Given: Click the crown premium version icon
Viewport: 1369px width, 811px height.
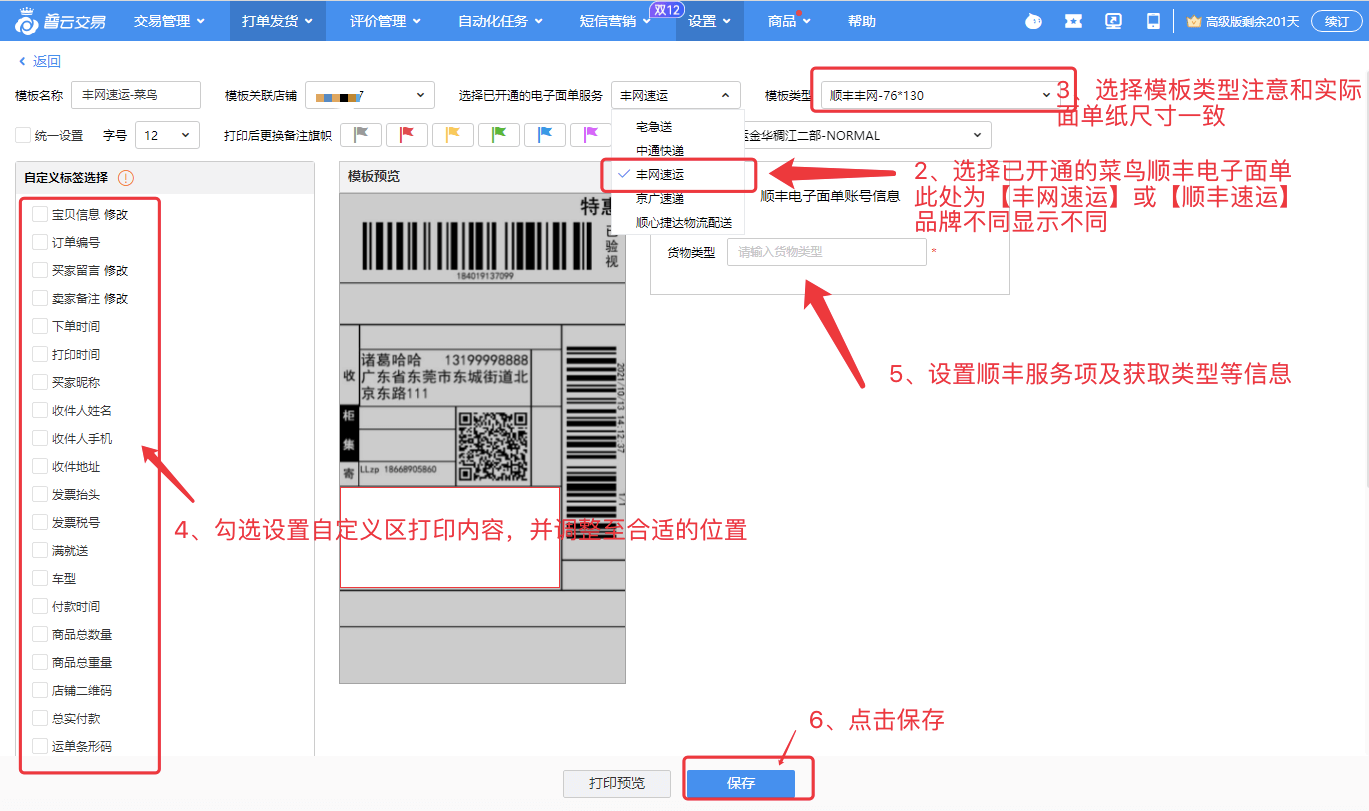Looking at the screenshot, I should click(x=1194, y=21).
